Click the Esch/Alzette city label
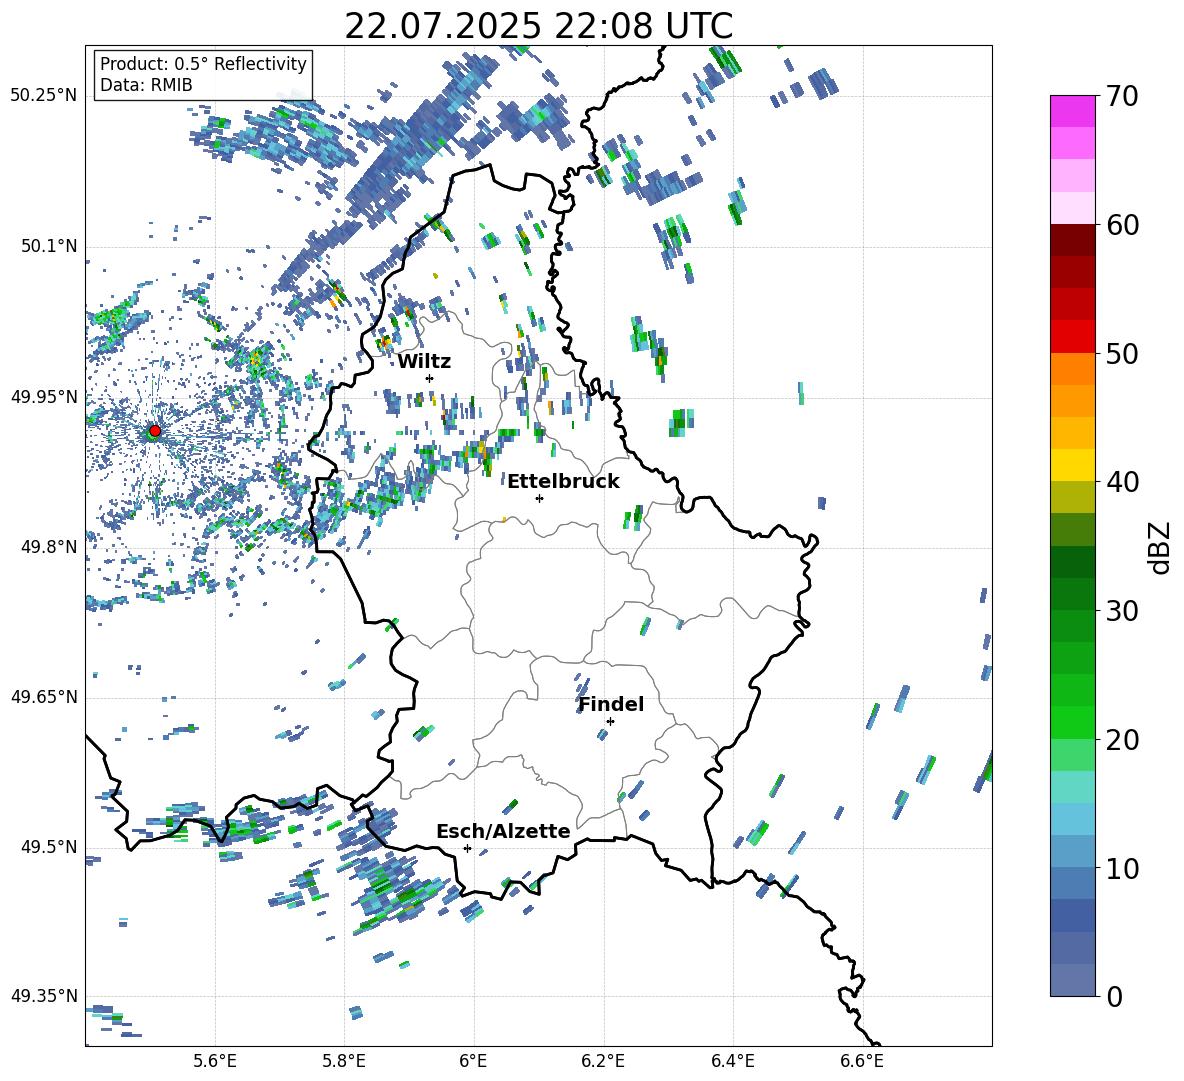1184x1081 pixels. pyautogui.click(x=503, y=831)
